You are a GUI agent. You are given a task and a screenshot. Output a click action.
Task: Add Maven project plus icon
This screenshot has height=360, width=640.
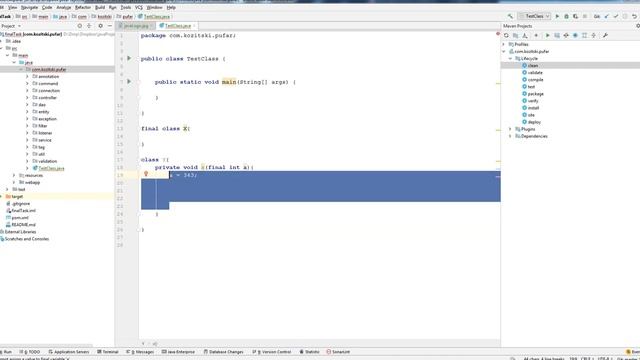(536, 36)
